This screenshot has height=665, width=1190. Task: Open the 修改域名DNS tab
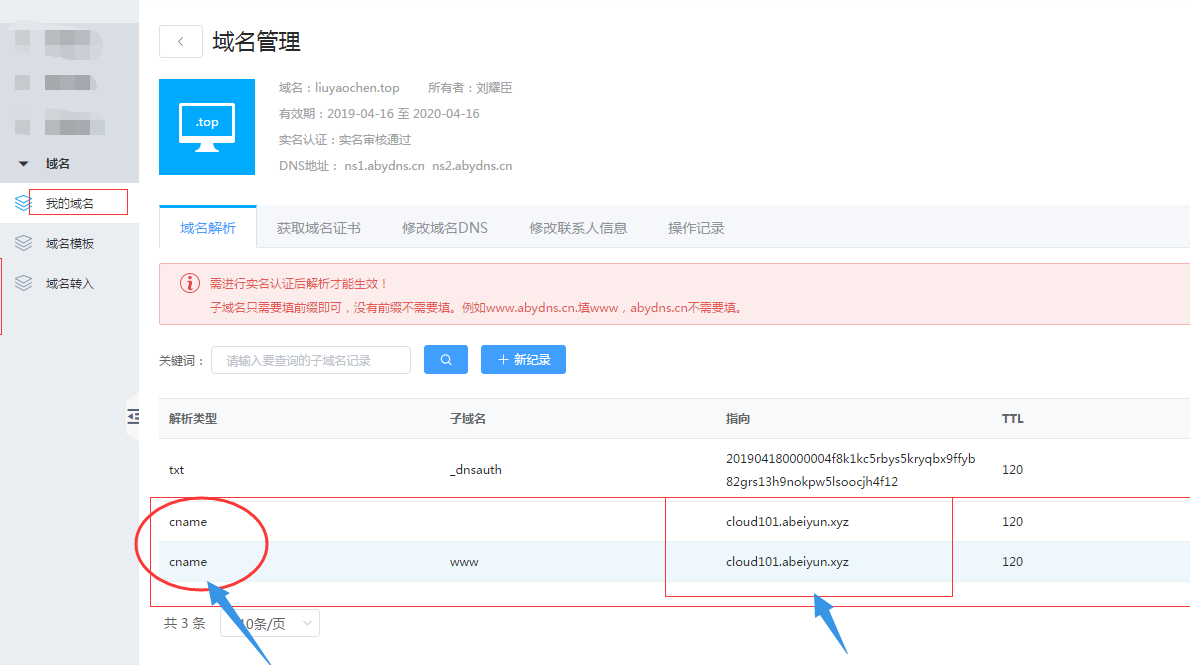coord(444,228)
